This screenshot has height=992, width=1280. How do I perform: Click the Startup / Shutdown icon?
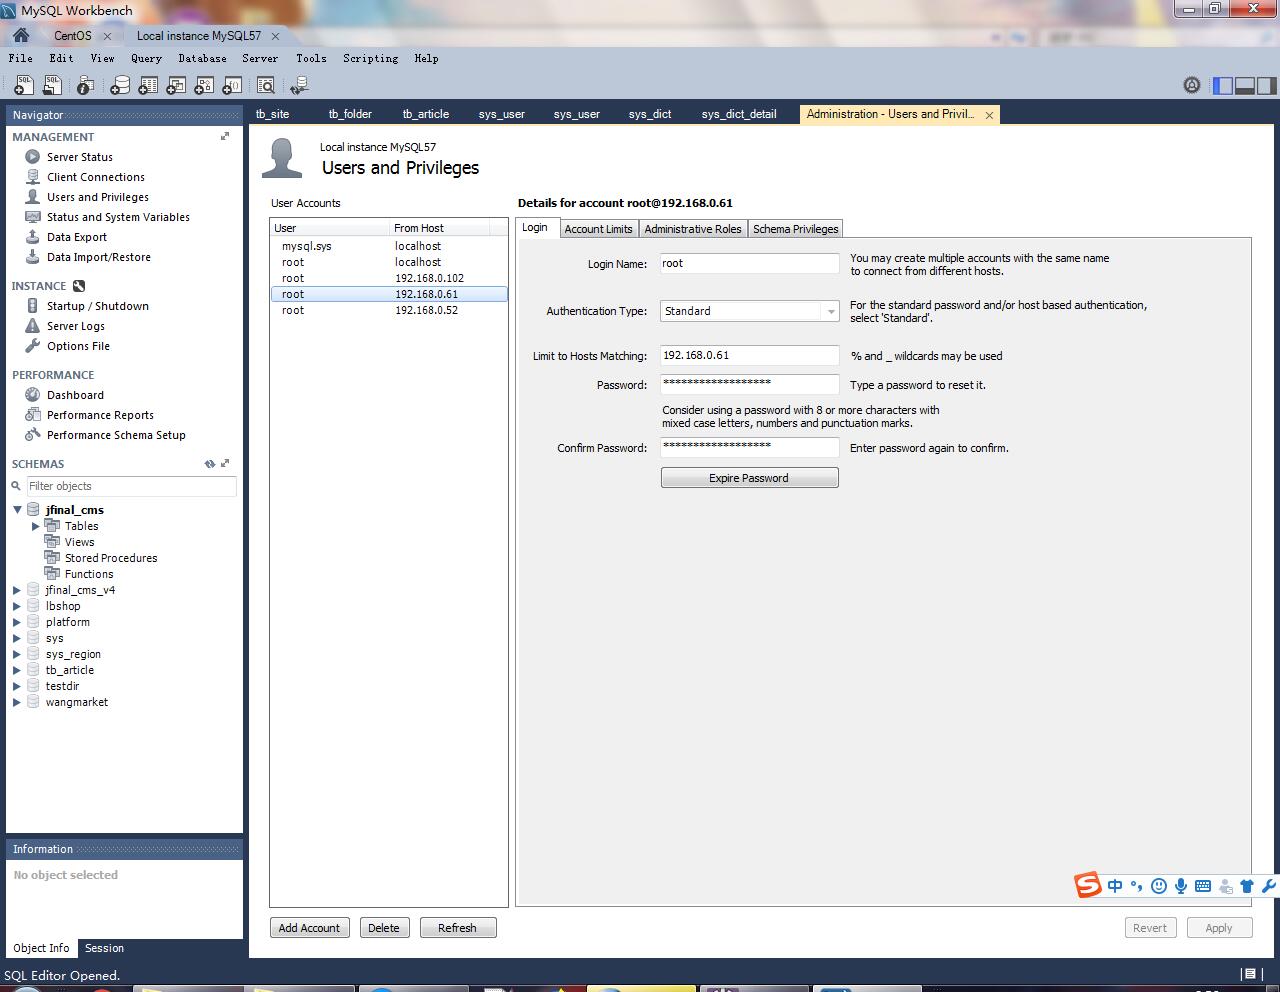(33, 306)
